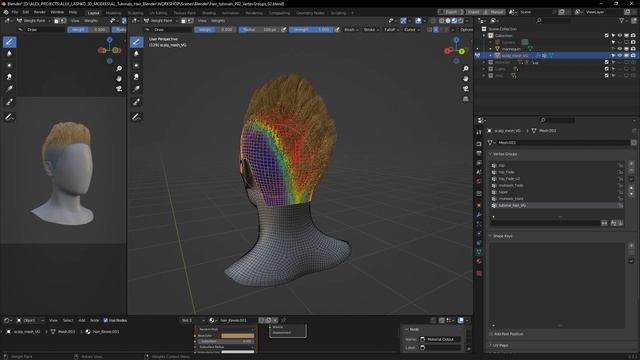The image size is (640, 360).
Task: Select the Gradient tool in left viewport toolbar
Action: [9, 89]
